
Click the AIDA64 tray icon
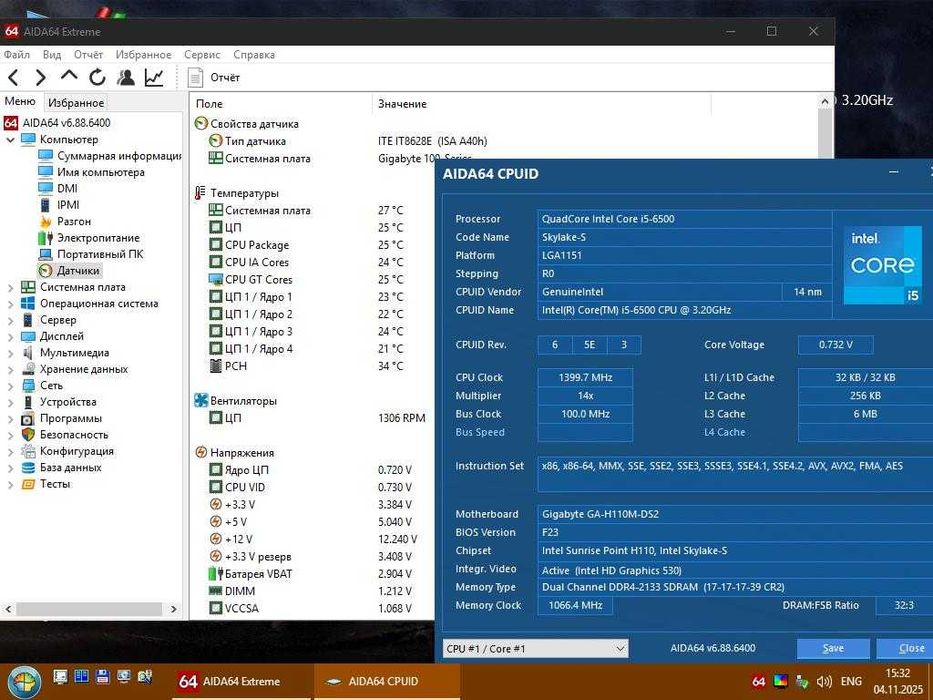pyautogui.click(x=758, y=682)
